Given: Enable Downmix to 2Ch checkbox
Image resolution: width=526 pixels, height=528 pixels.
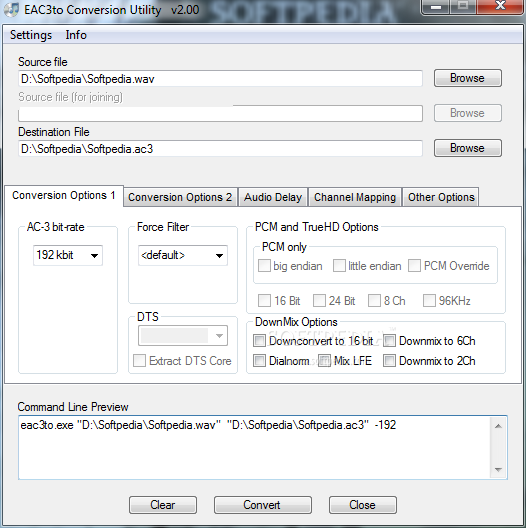Looking at the screenshot, I should click(389, 361).
